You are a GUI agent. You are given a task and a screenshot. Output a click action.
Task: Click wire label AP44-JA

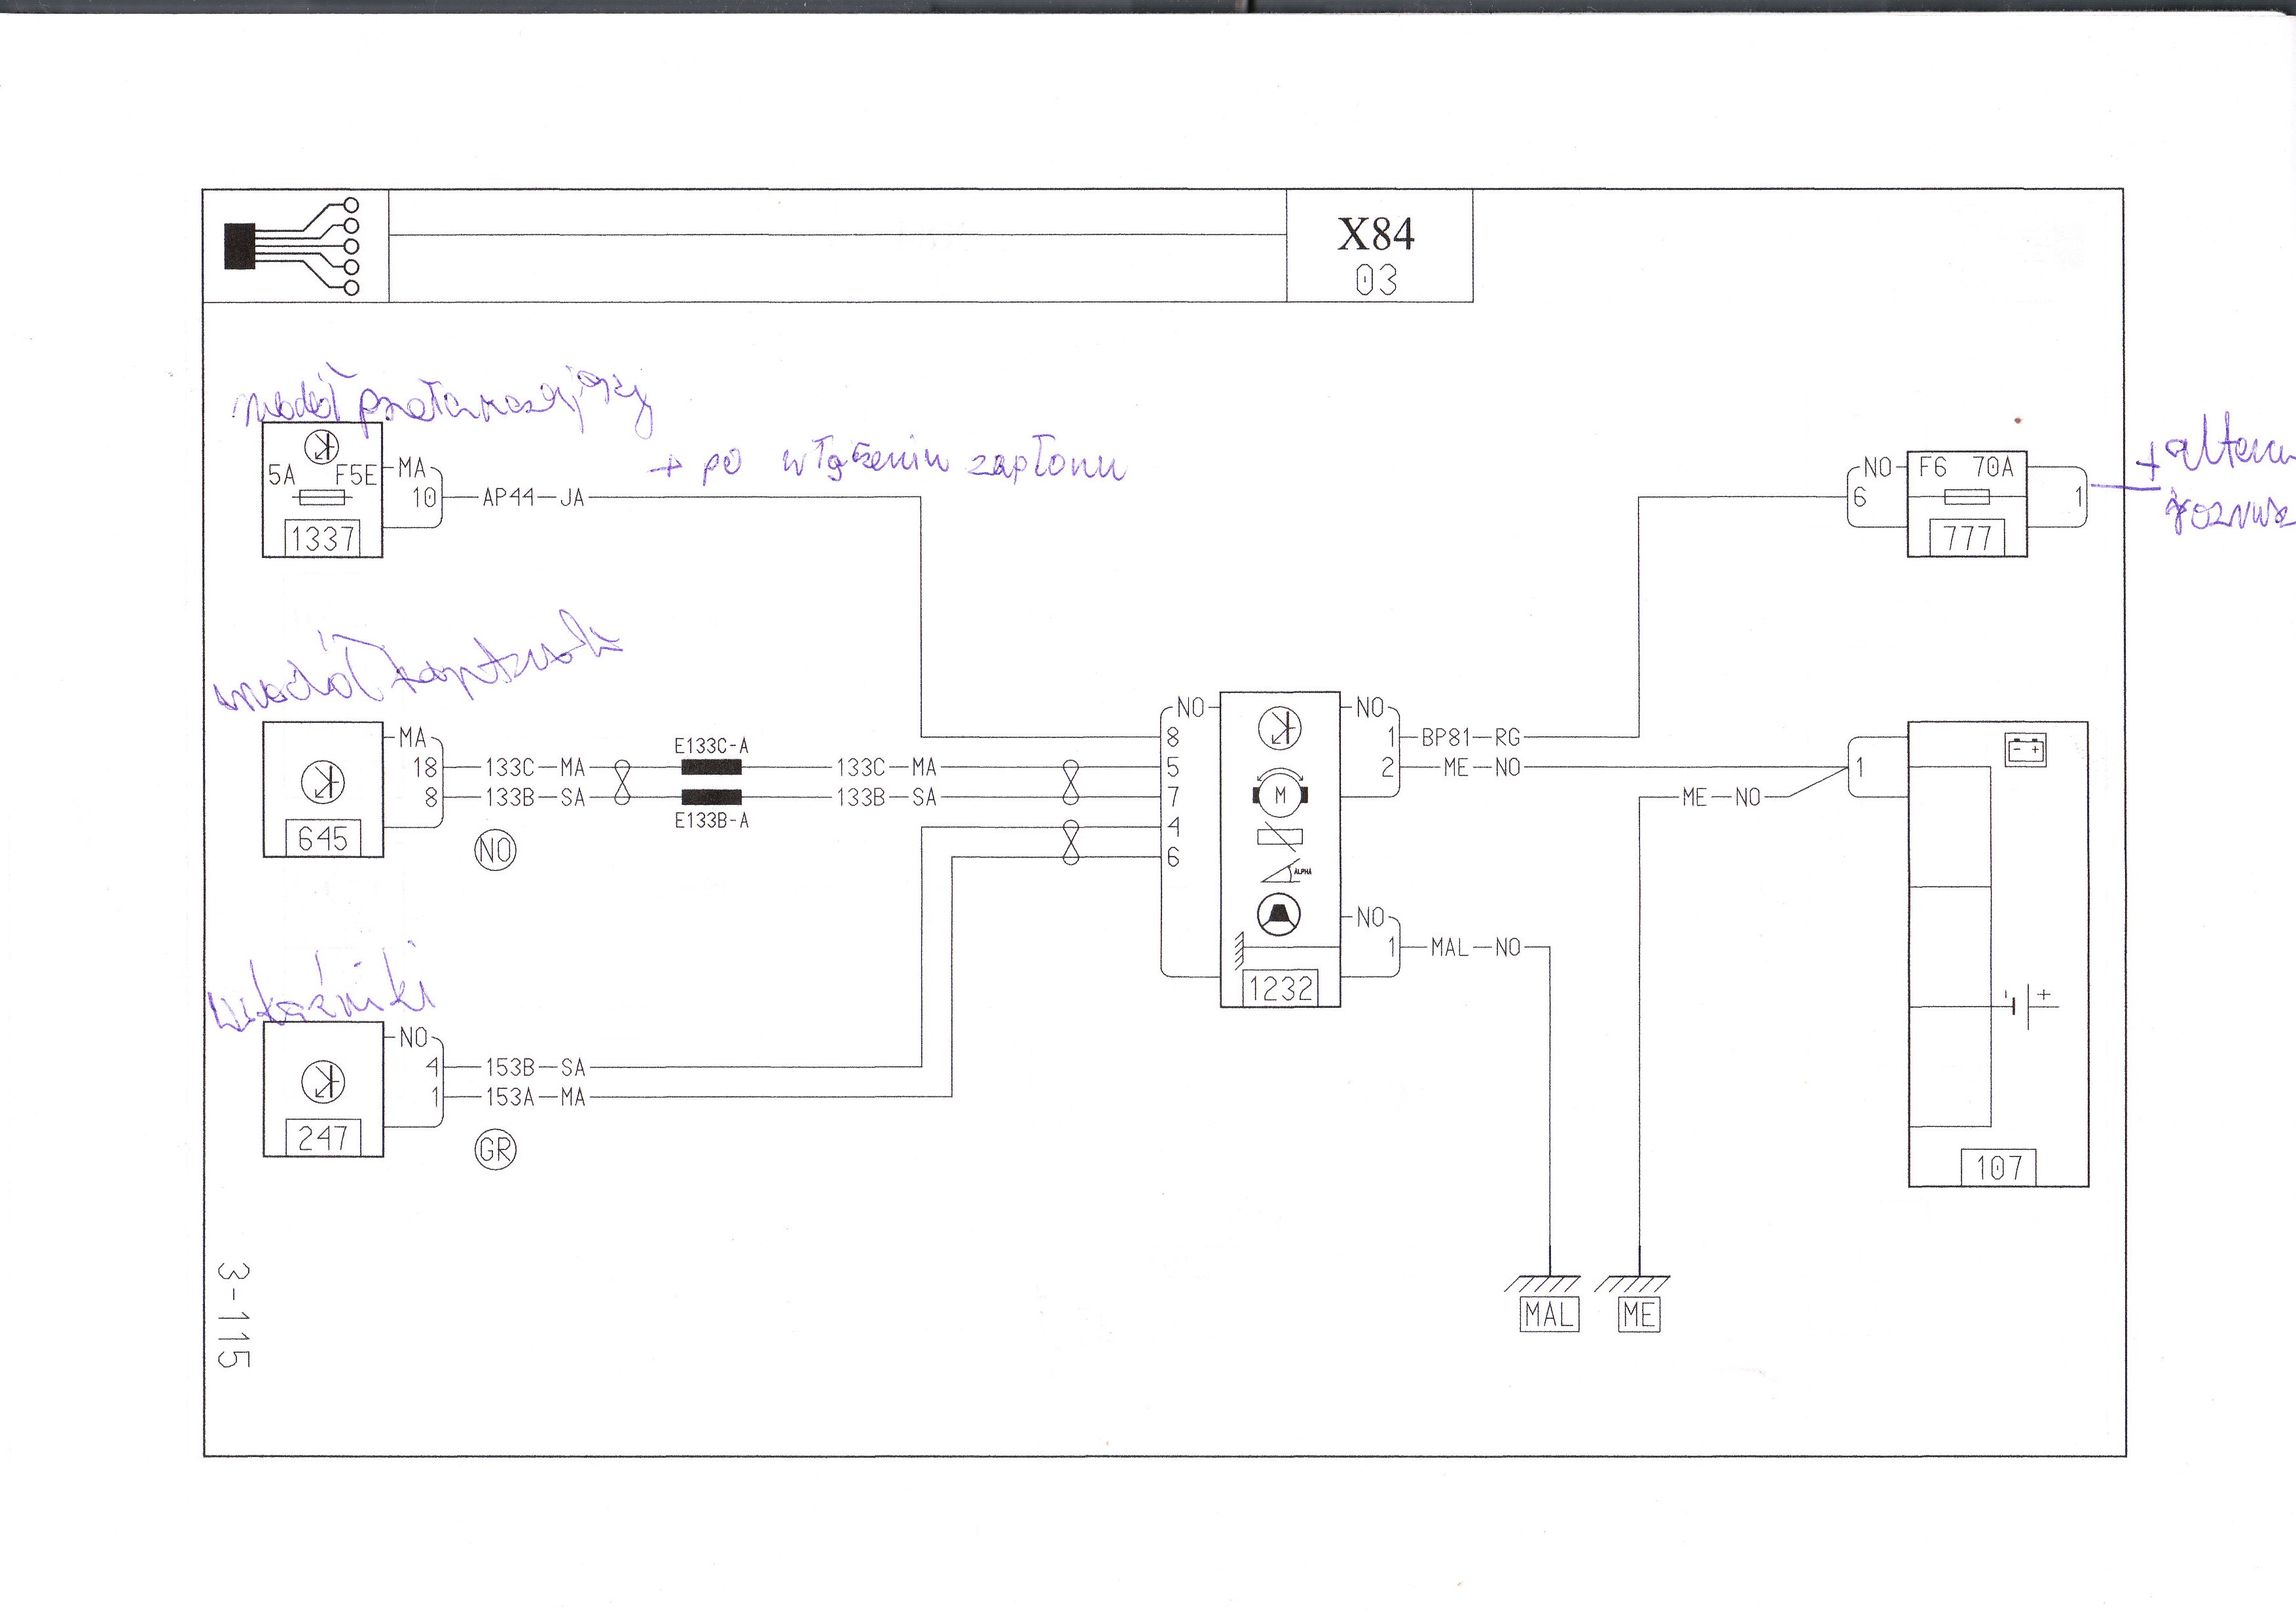pos(533,497)
